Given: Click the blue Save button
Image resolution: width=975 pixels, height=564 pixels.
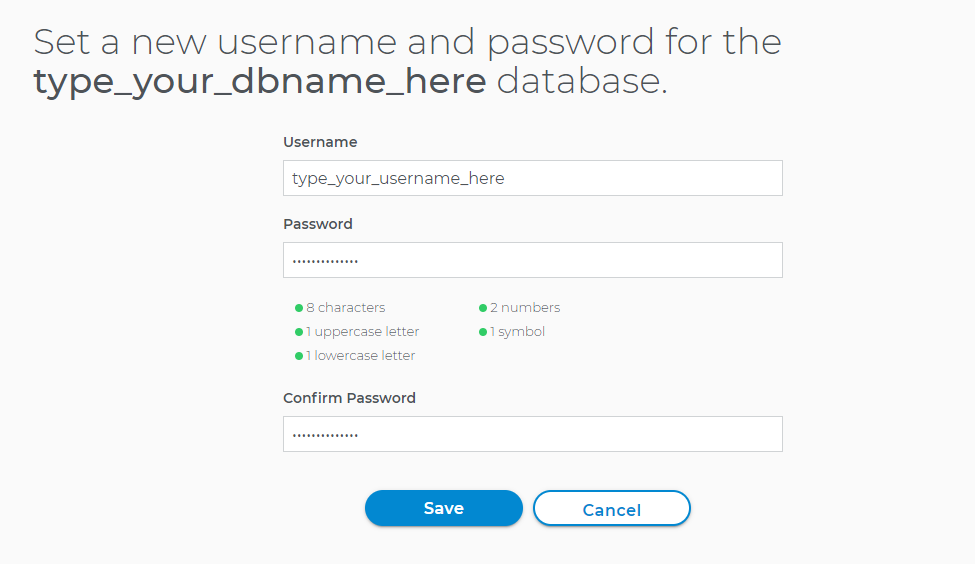Looking at the screenshot, I should [443, 508].
